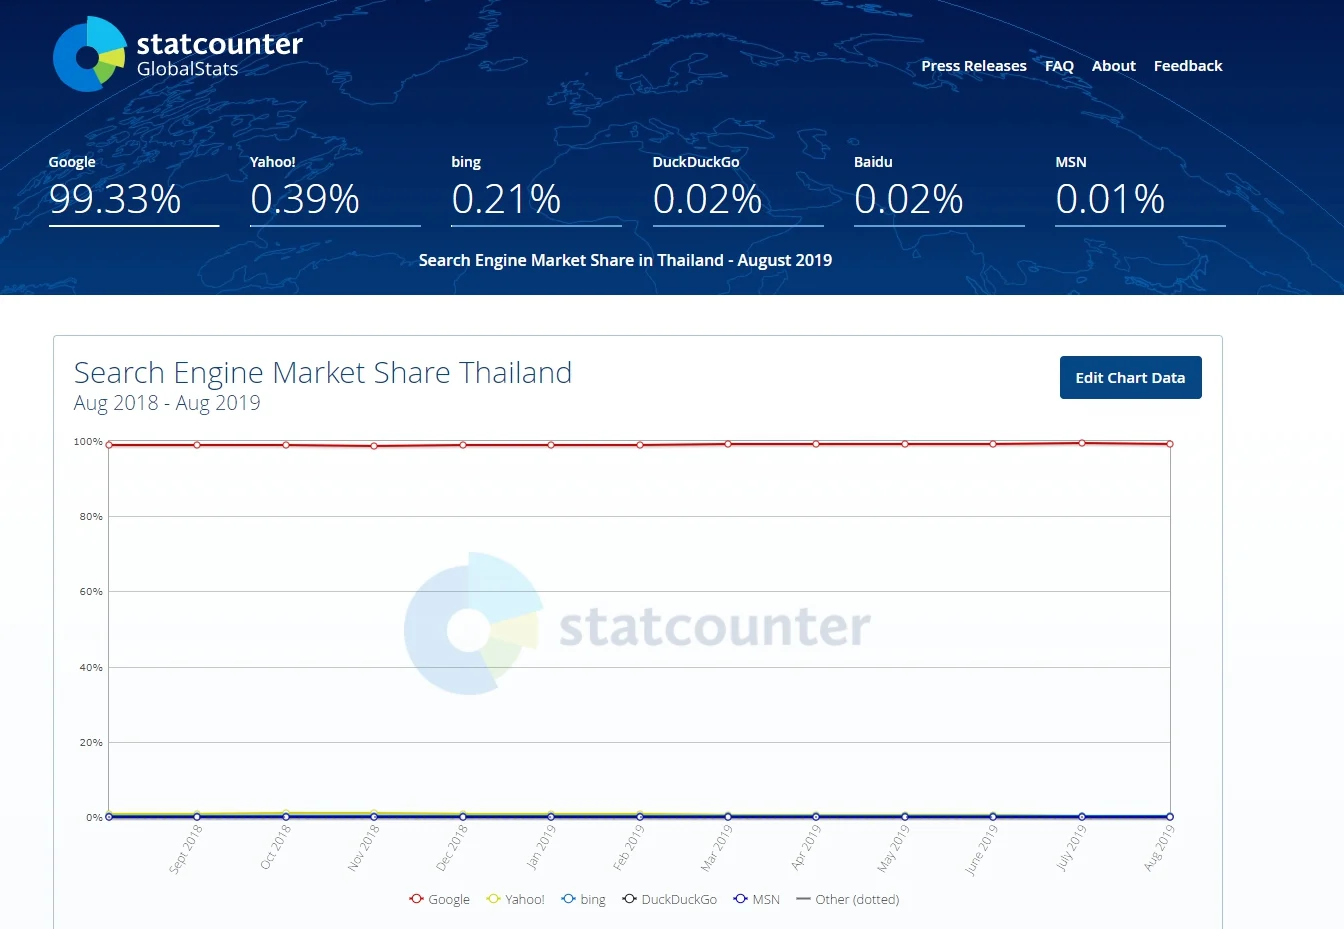Hide DuckDuckGo line via legend marker
Screen dimensions: 1344x929
pyautogui.click(x=629, y=899)
